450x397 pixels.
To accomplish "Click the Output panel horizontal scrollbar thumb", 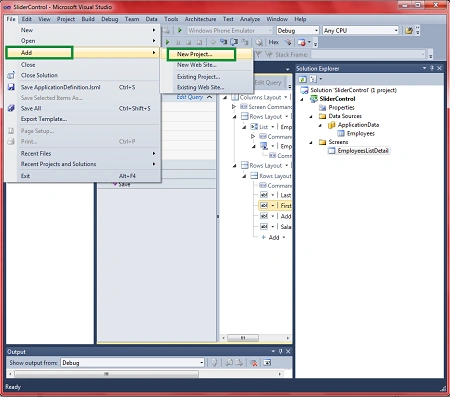I will [106, 374].
